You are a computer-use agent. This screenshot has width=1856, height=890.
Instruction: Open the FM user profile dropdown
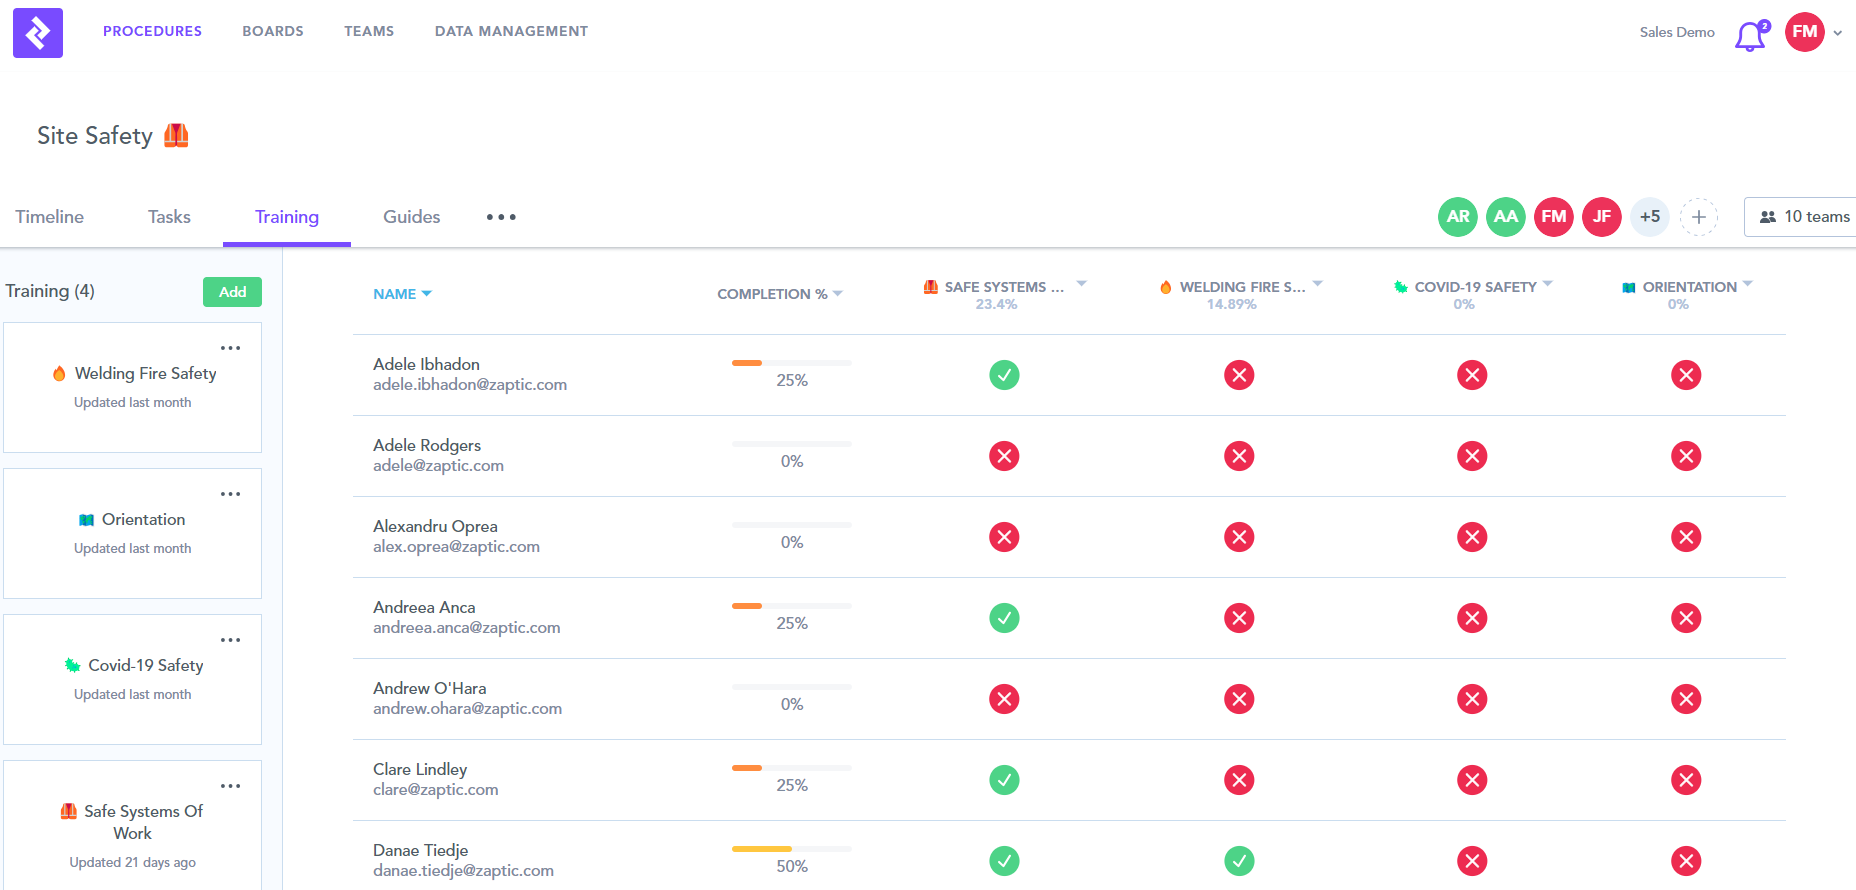pyautogui.click(x=1814, y=32)
